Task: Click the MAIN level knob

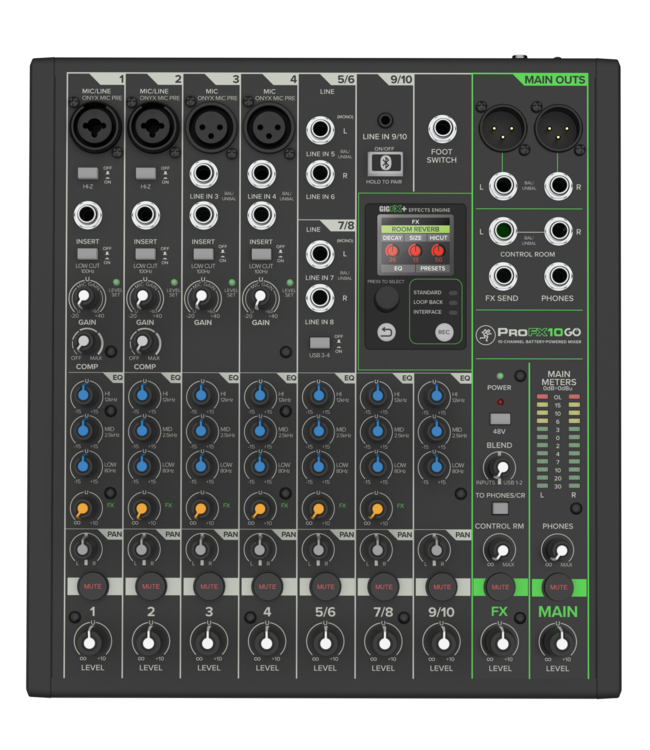Action: click(558, 641)
